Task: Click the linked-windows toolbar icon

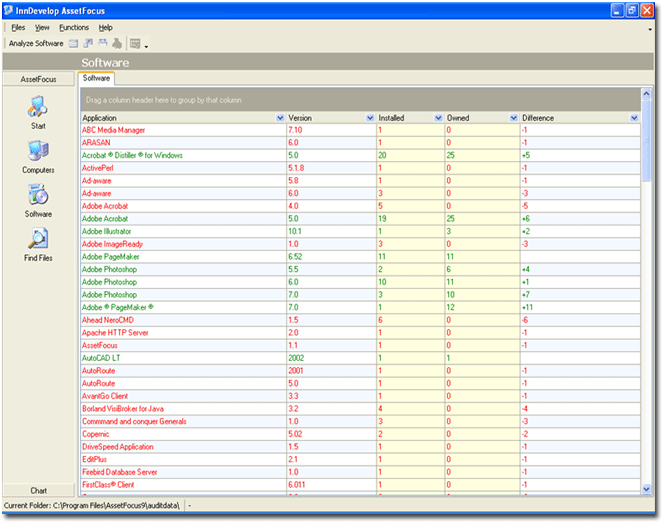Action: pos(88,43)
